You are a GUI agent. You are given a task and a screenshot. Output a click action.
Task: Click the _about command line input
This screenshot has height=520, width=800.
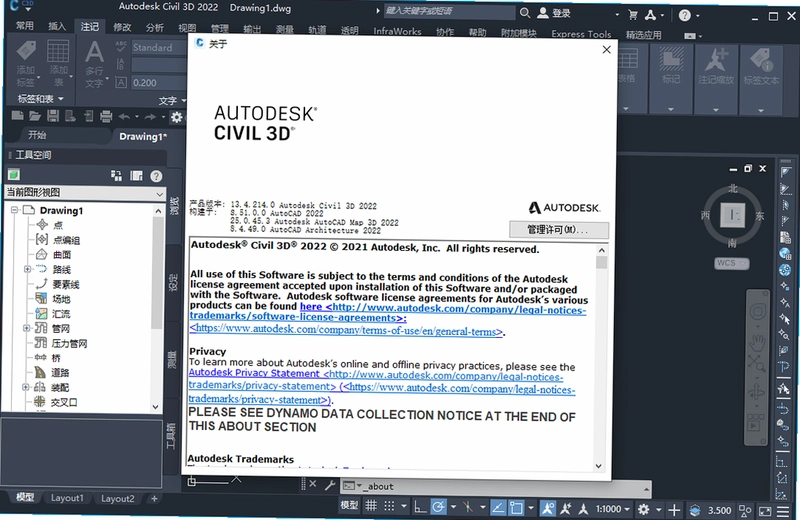point(495,486)
